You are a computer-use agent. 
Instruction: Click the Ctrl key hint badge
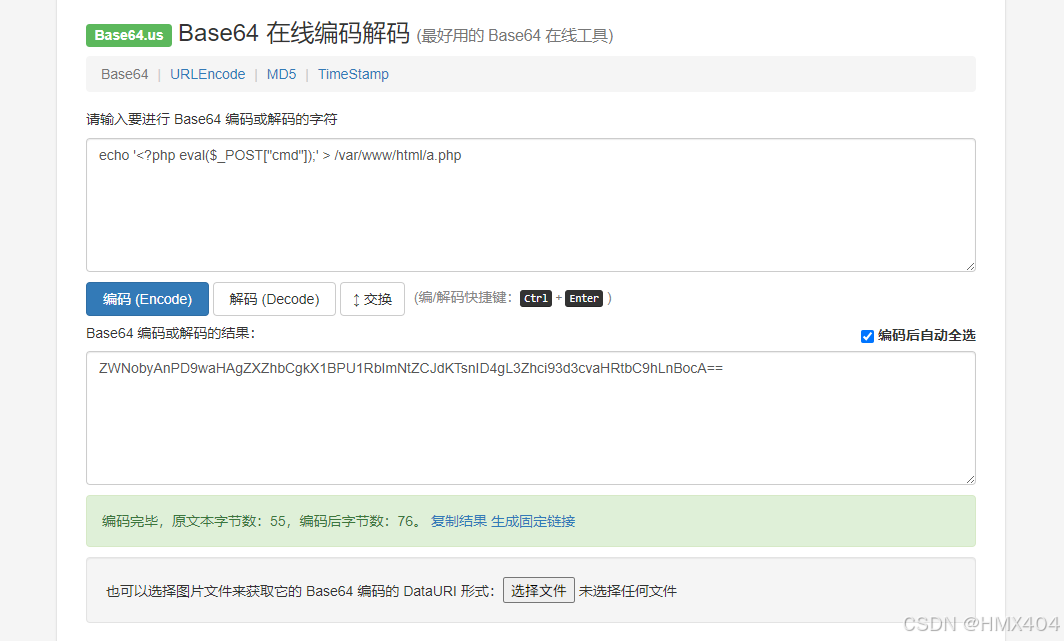click(536, 298)
